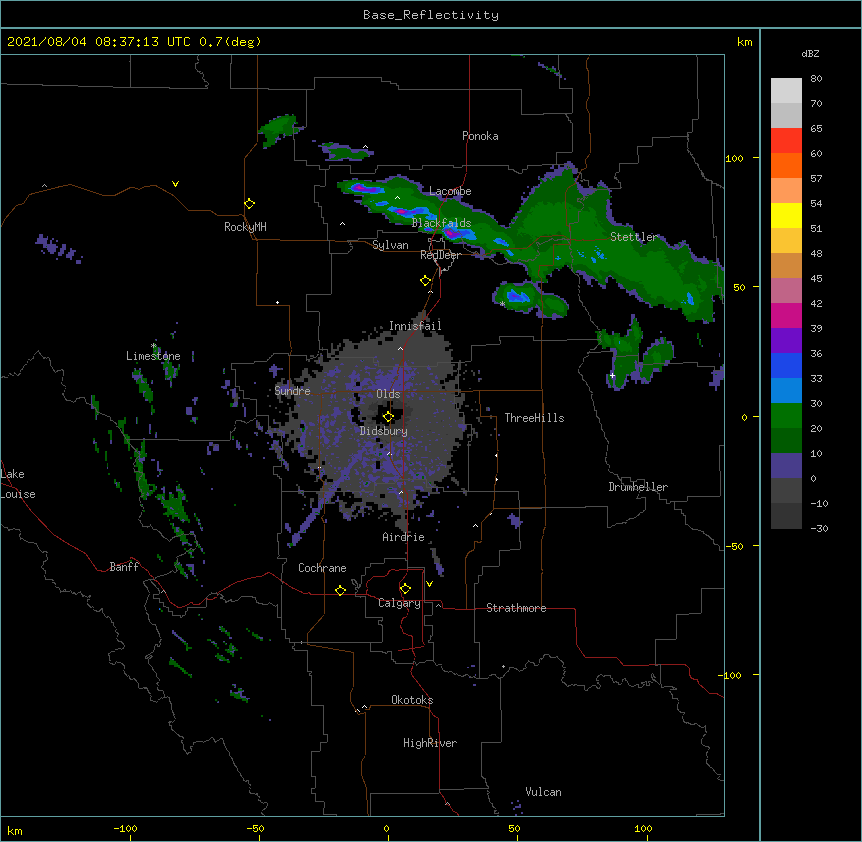Screen dimensions: 862x842
Task: Click the Innisfail town label
Action: [x=415, y=326]
